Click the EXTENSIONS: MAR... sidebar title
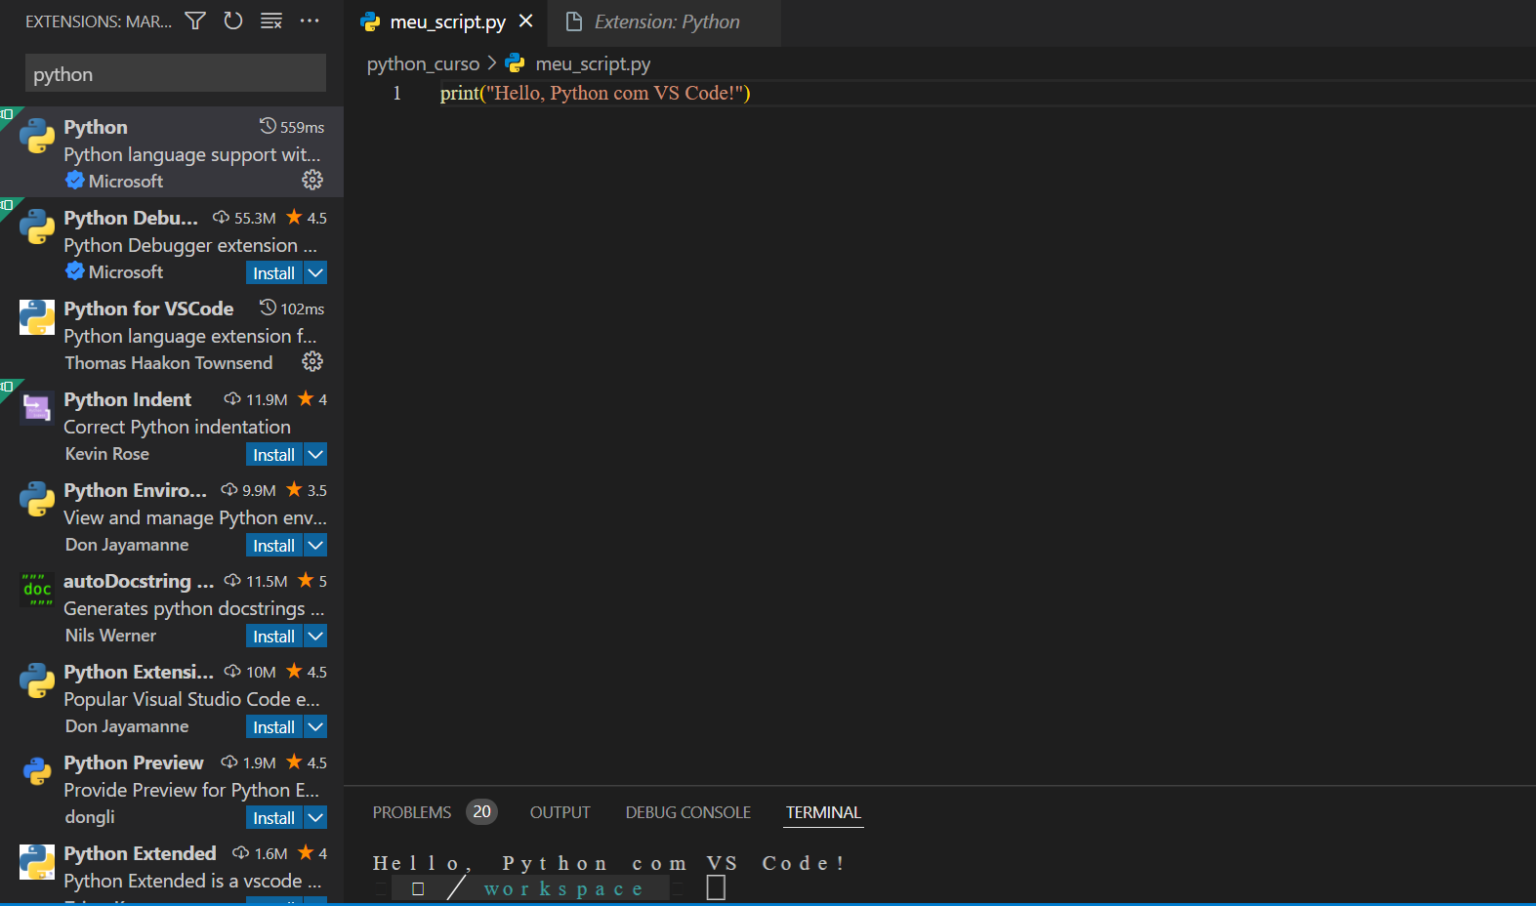This screenshot has height=906, width=1536. 98,21
